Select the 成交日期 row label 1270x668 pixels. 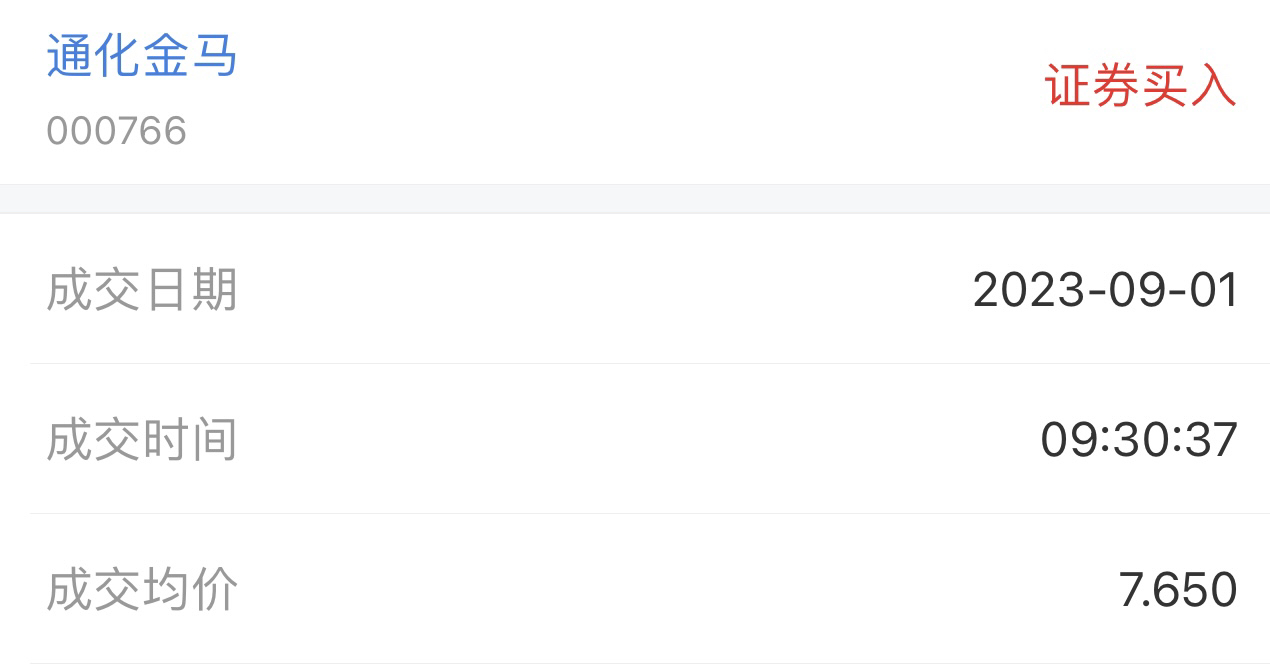(142, 291)
